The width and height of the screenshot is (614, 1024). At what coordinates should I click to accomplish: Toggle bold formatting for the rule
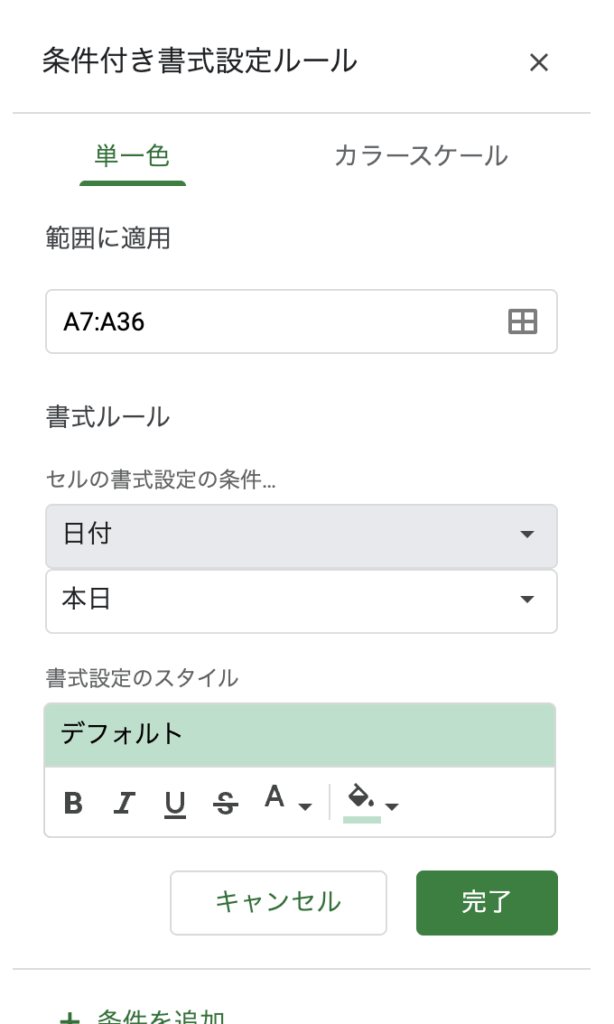tap(73, 803)
